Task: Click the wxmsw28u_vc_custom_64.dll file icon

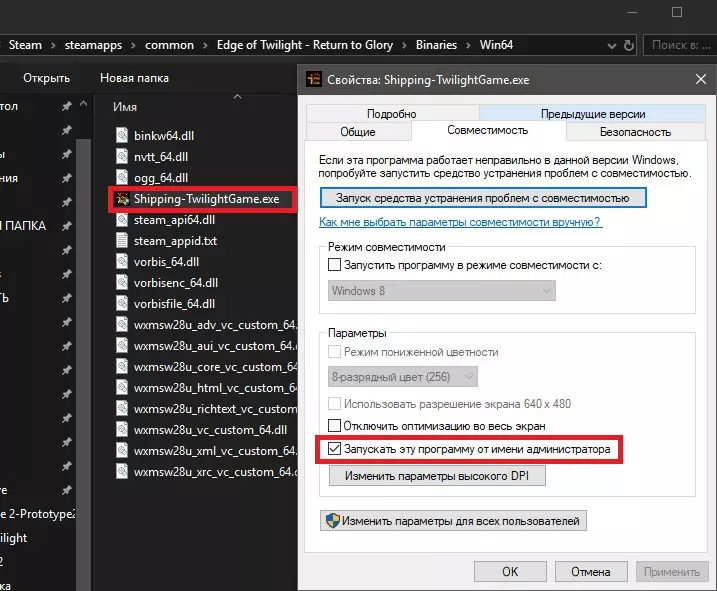Action: point(122,430)
